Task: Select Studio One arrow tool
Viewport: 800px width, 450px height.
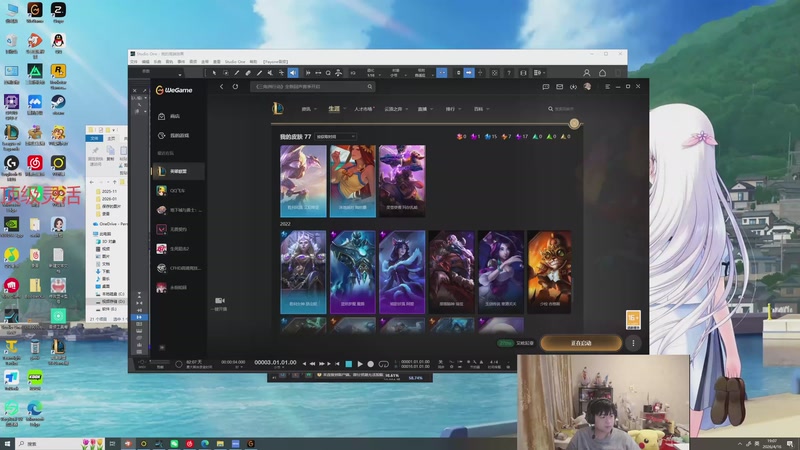Action: pyautogui.click(x=214, y=73)
